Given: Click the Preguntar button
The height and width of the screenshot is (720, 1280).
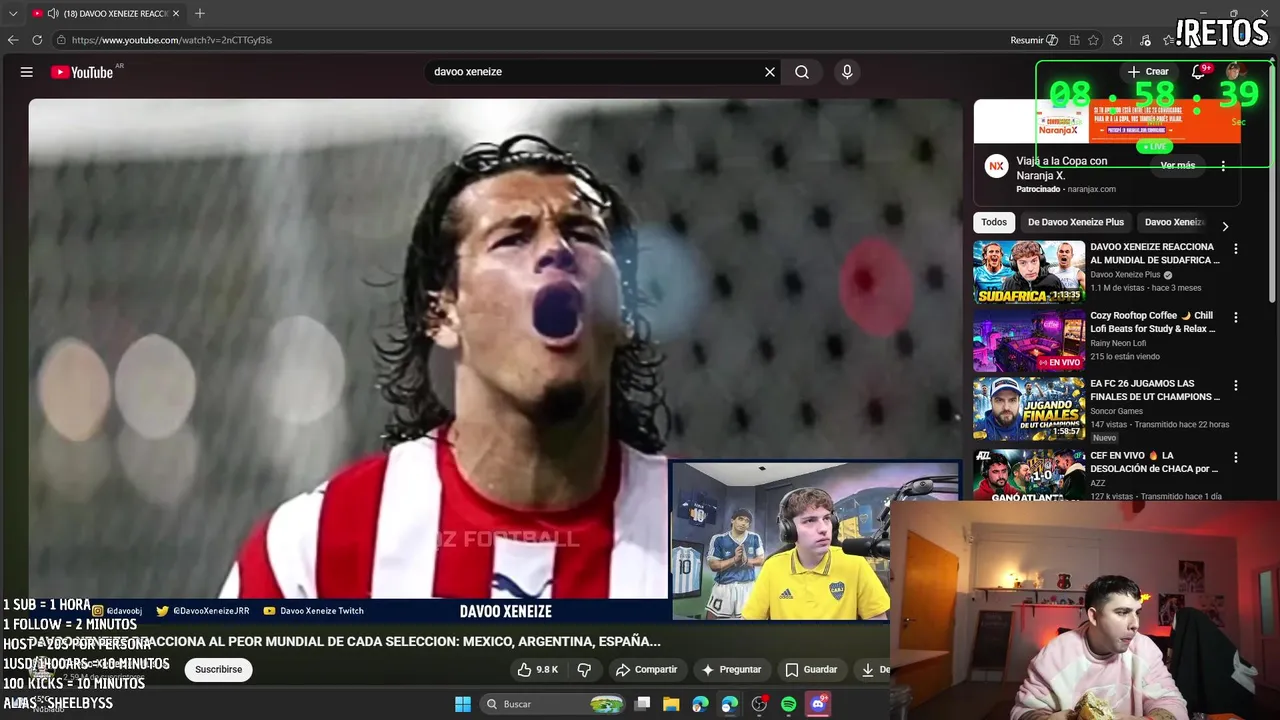Looking at the screenshot, I should (x=732, y=670).
